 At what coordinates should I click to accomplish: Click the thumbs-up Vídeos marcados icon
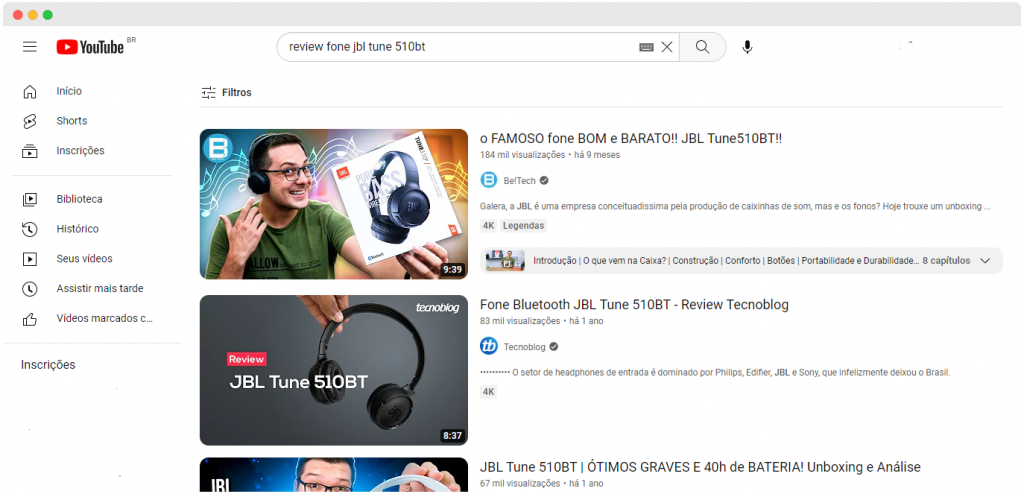click(x=29, y=319)
